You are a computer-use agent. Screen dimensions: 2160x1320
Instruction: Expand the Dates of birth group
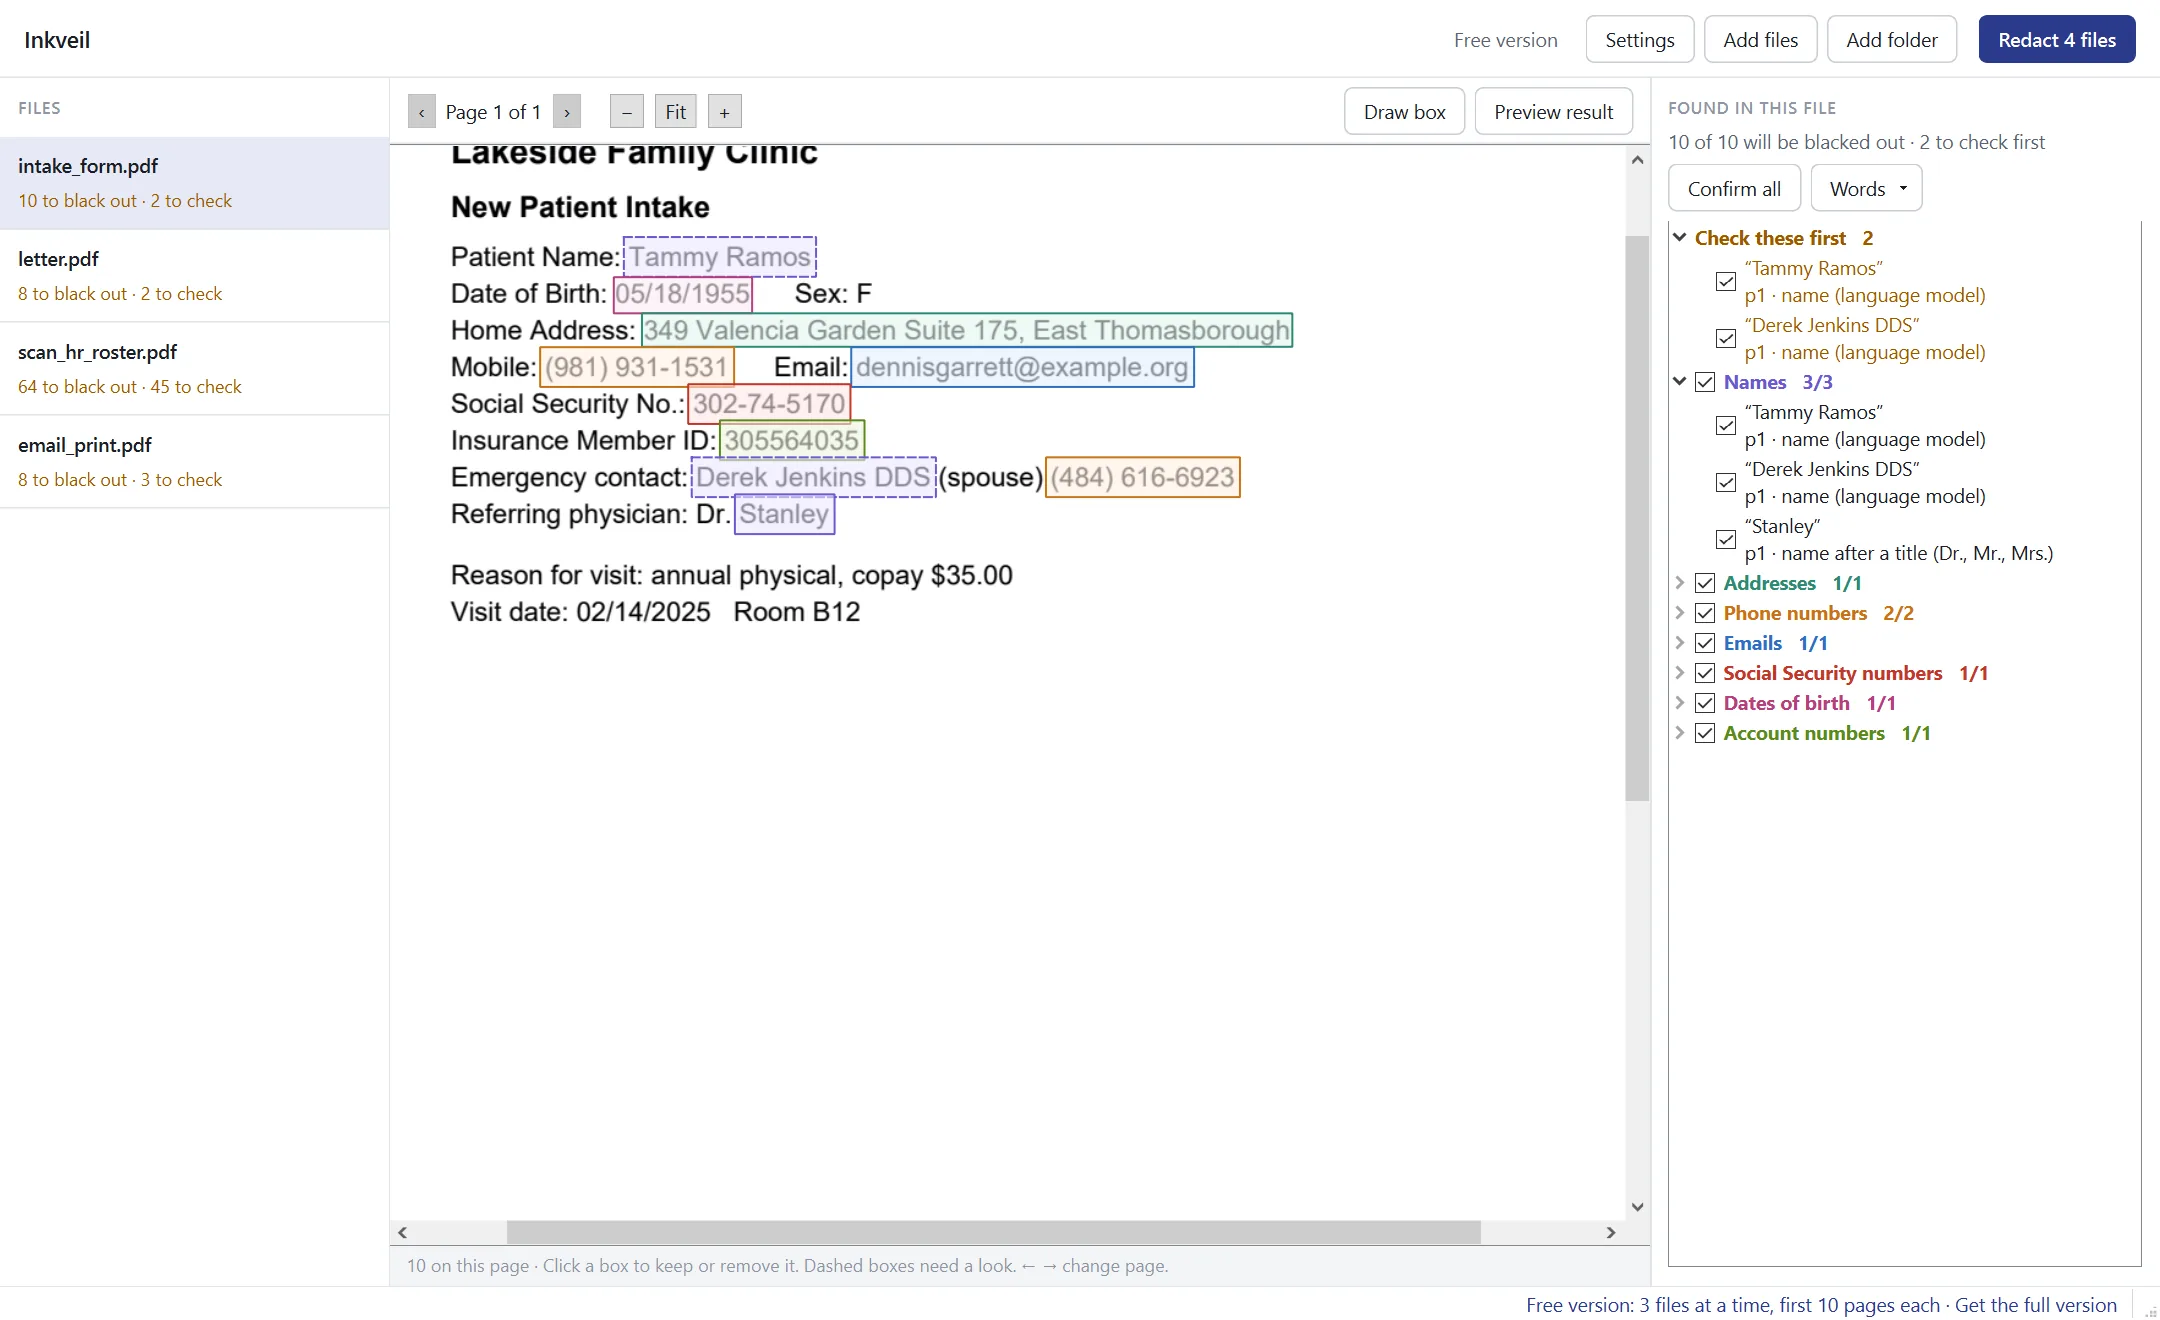coord(1680,703)
